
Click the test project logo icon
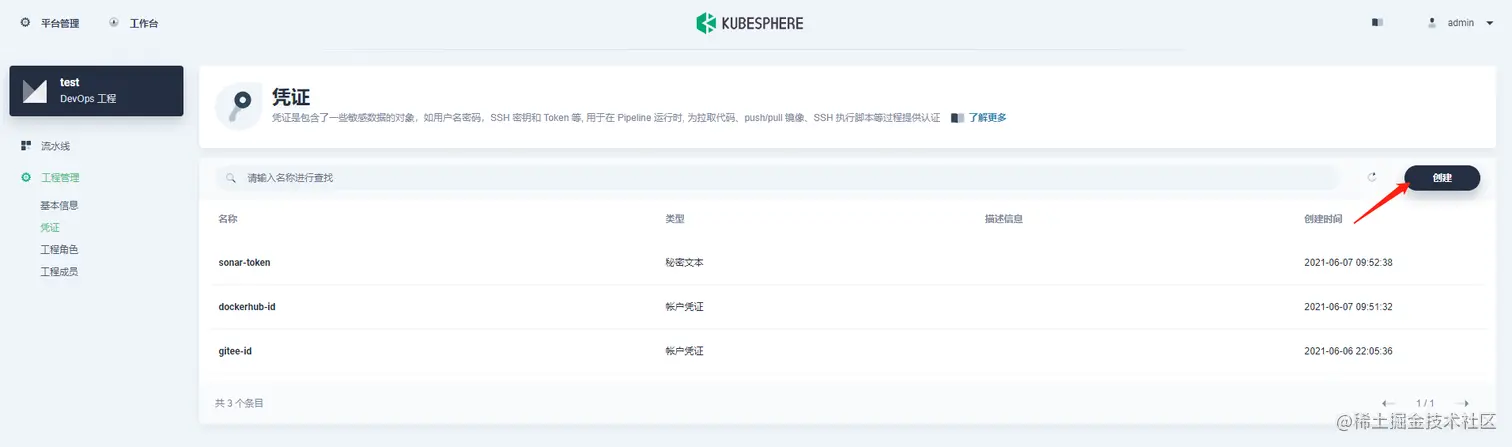click(x=35, y=91)
